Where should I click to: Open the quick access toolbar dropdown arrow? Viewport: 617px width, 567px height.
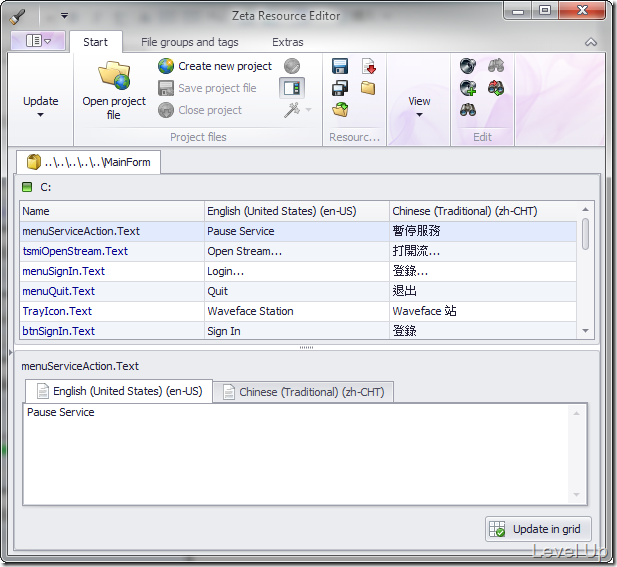65,16
